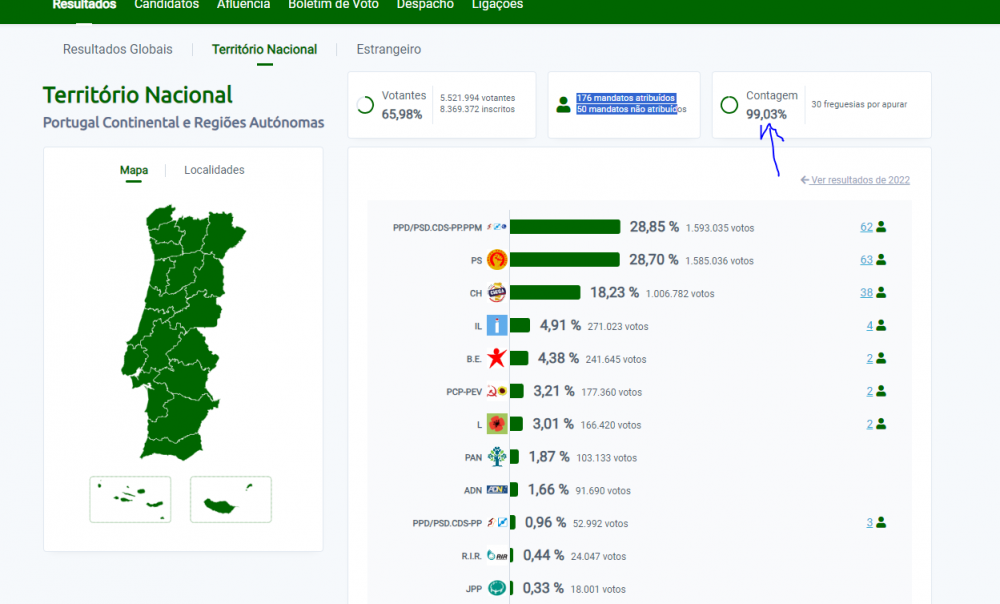
Task: Click person icon in the L row
Action: [881, 424]
